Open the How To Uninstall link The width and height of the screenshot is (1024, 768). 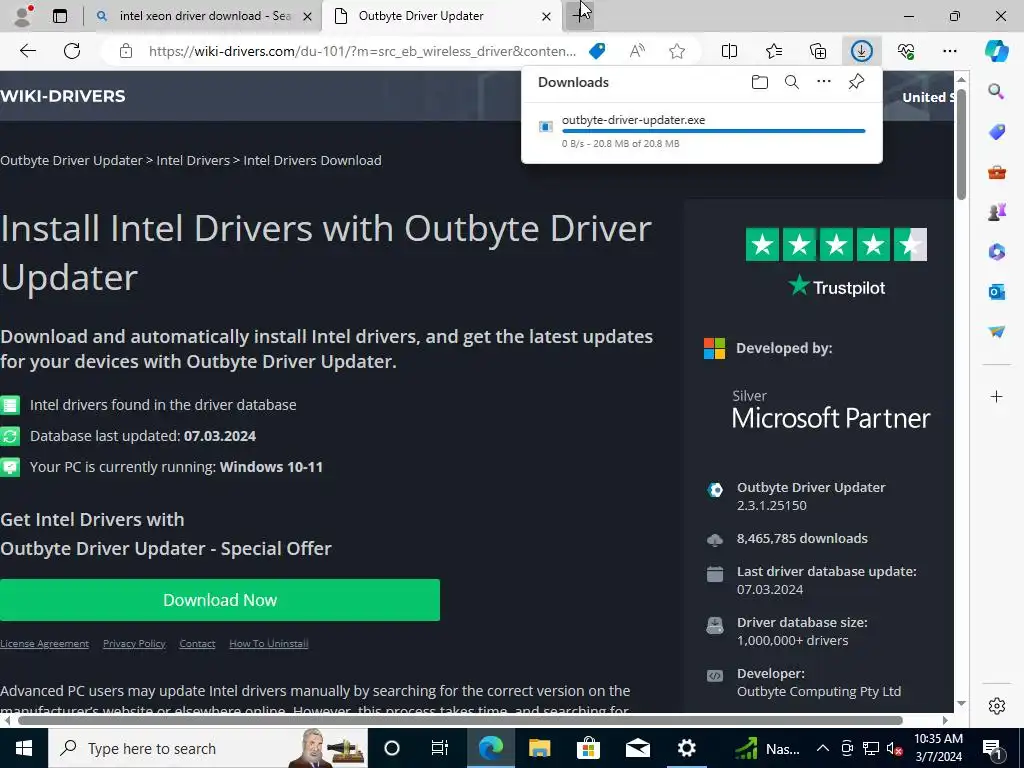coord(268,644)
